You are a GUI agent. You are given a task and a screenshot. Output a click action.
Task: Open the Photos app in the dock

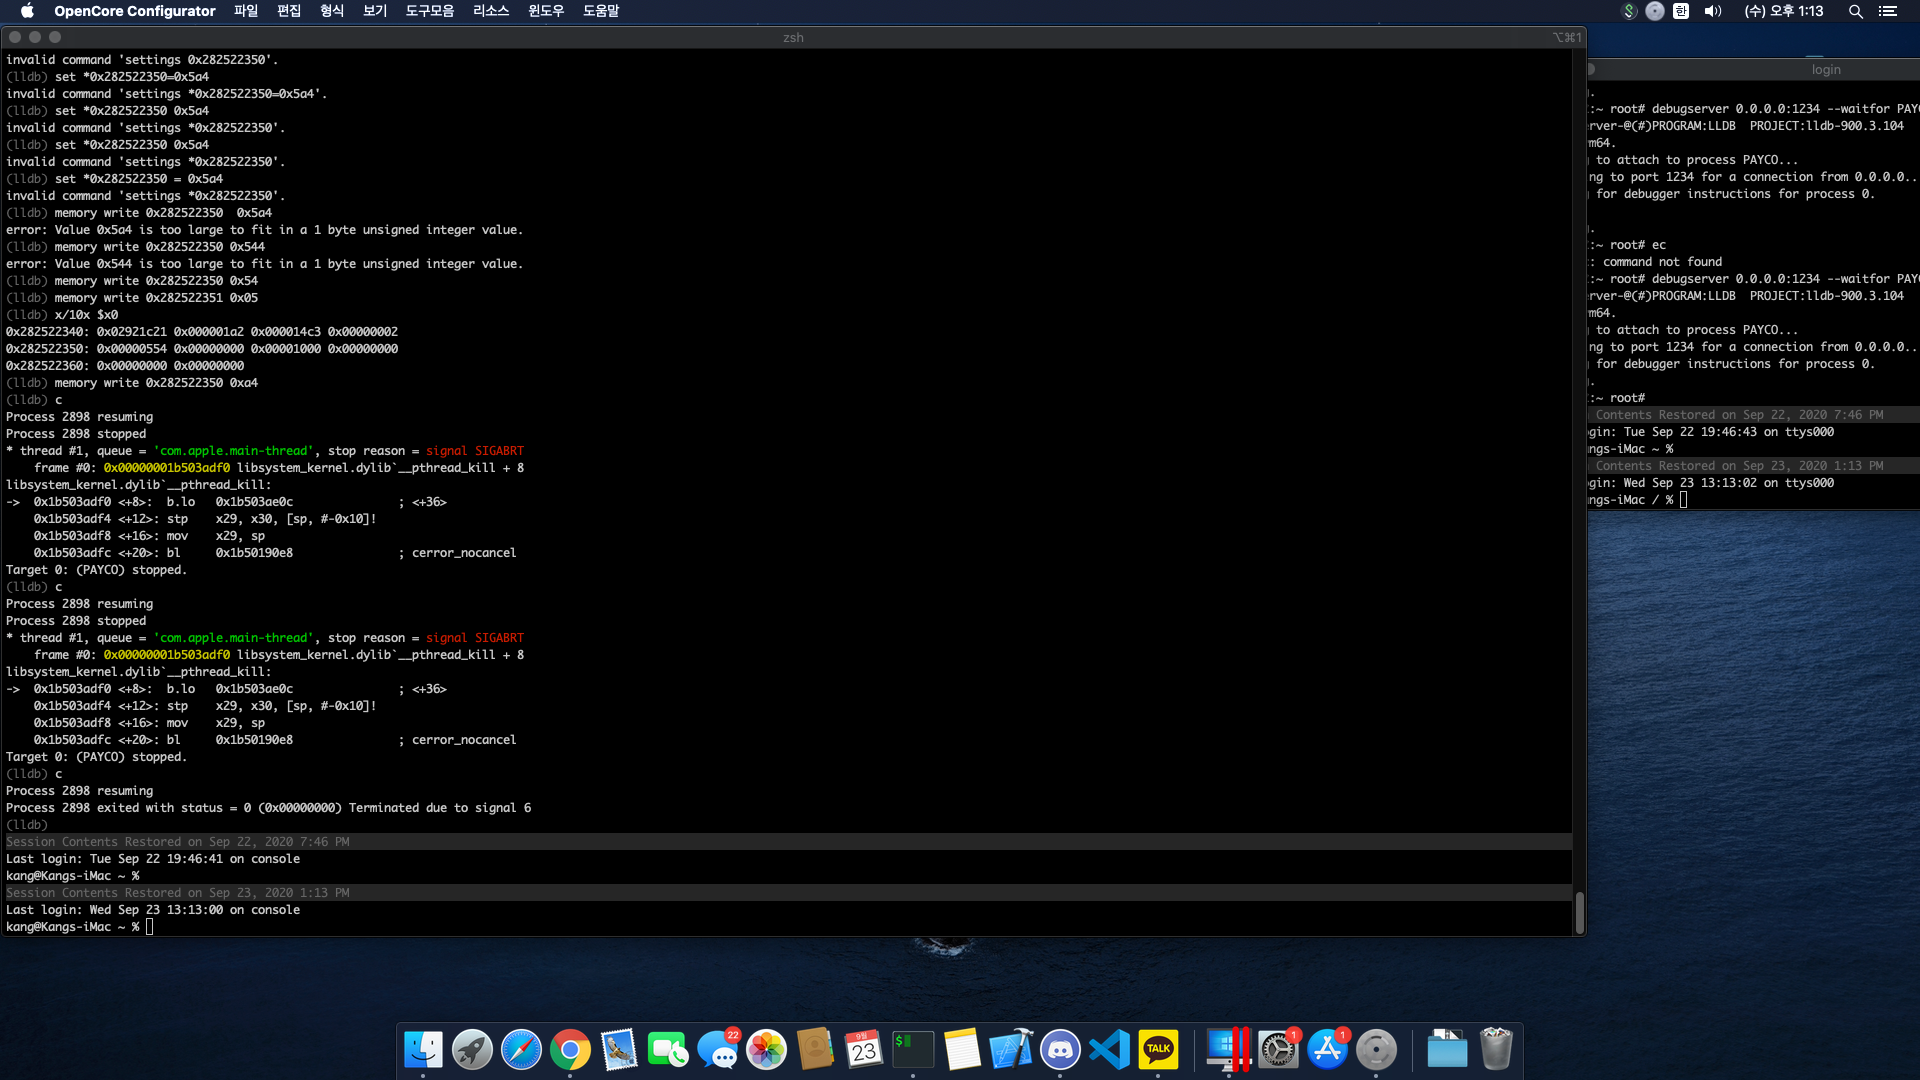tap(767, 1049)
